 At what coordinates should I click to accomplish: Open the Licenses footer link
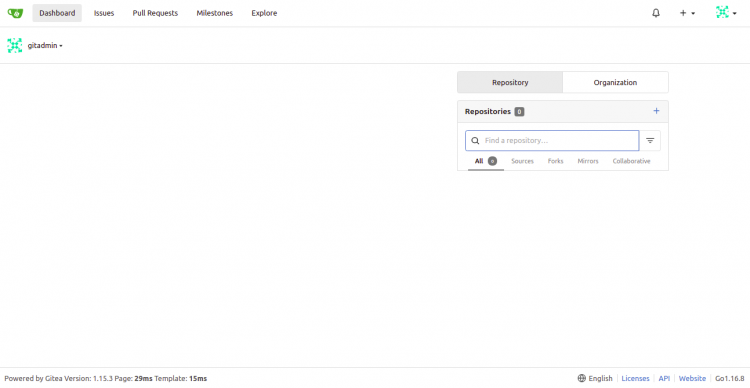coord(635,378)
